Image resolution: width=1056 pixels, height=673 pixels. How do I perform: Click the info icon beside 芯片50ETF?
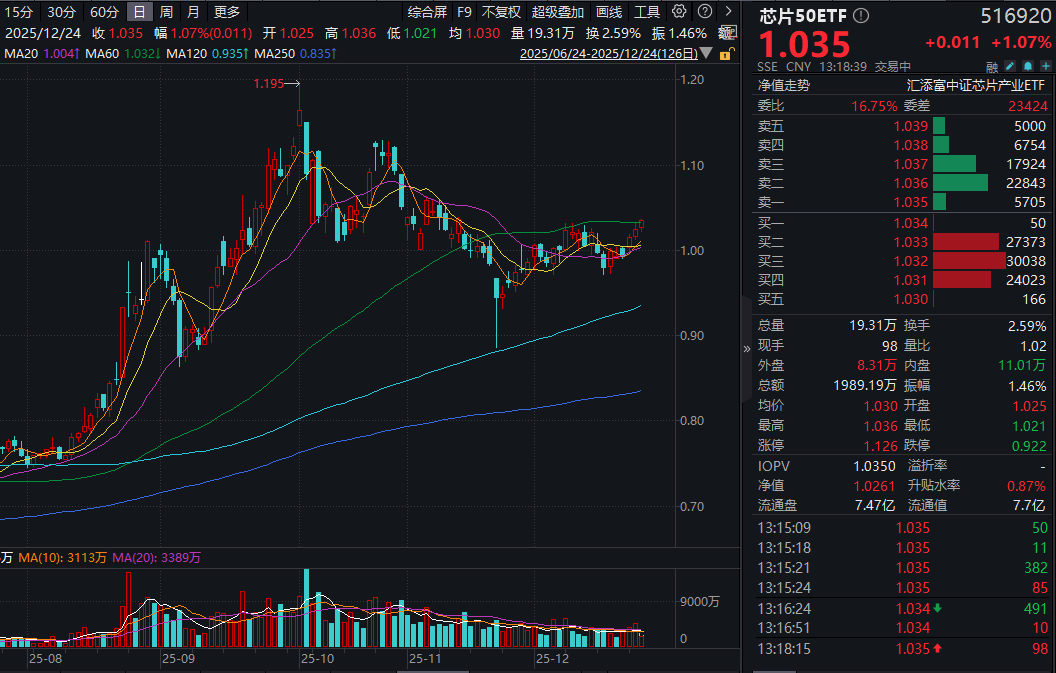858,14
